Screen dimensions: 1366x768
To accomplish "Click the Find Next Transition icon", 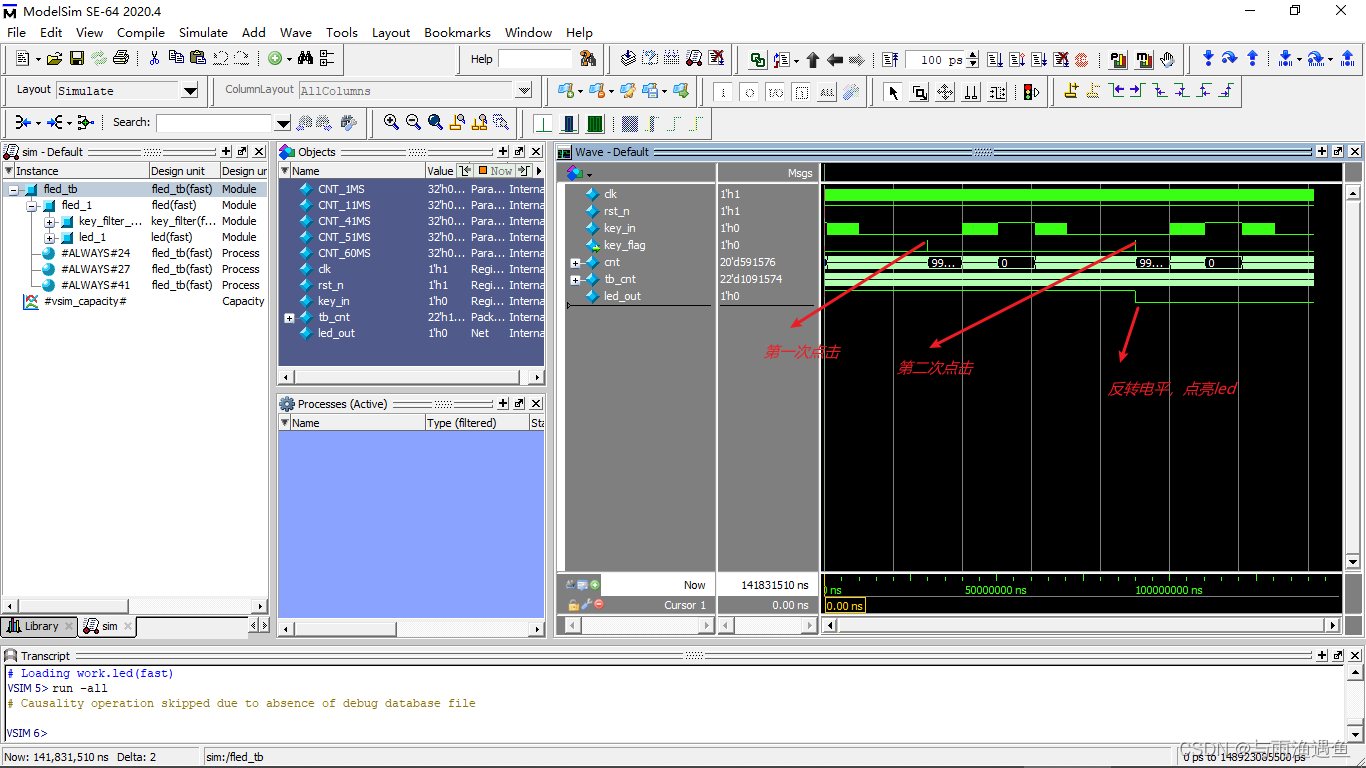I will 1137,91.
